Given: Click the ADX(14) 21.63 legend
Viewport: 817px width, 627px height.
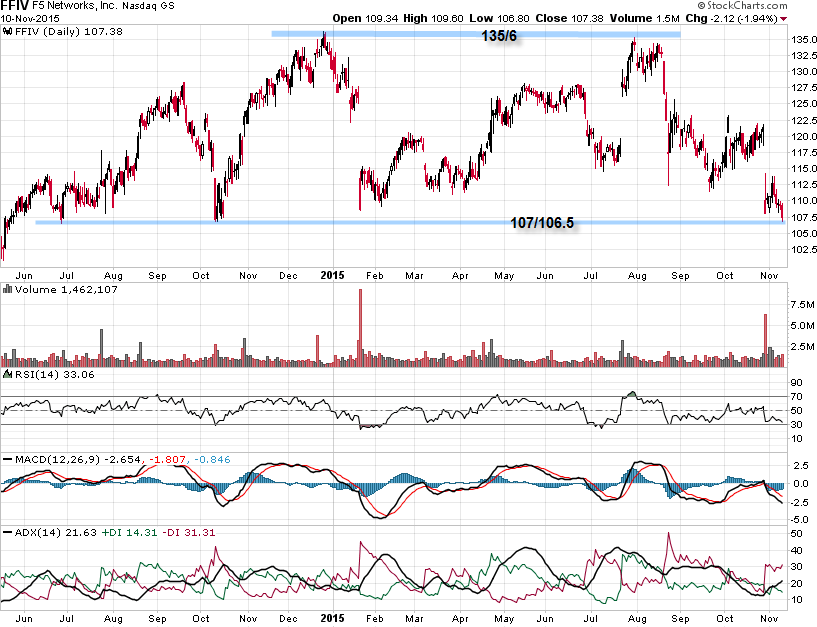Looking at the screenshot, I should [56, 532].
